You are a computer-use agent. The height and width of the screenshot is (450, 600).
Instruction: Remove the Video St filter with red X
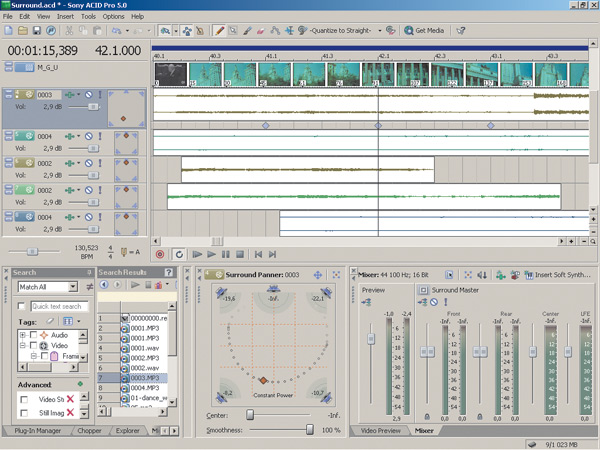pyautogui.click(x=70, y=399)
